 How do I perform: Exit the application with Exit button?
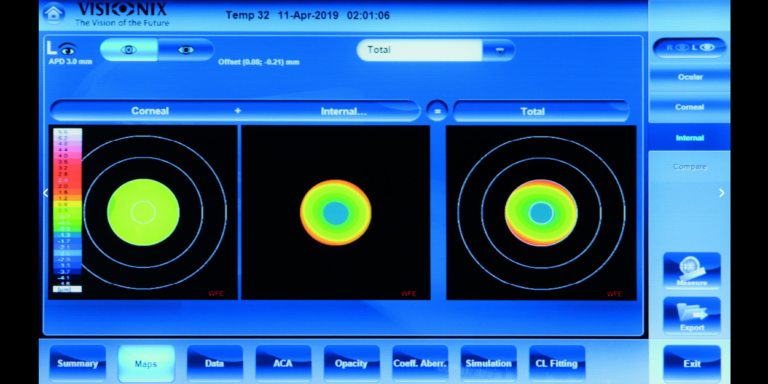coord(692,363)
